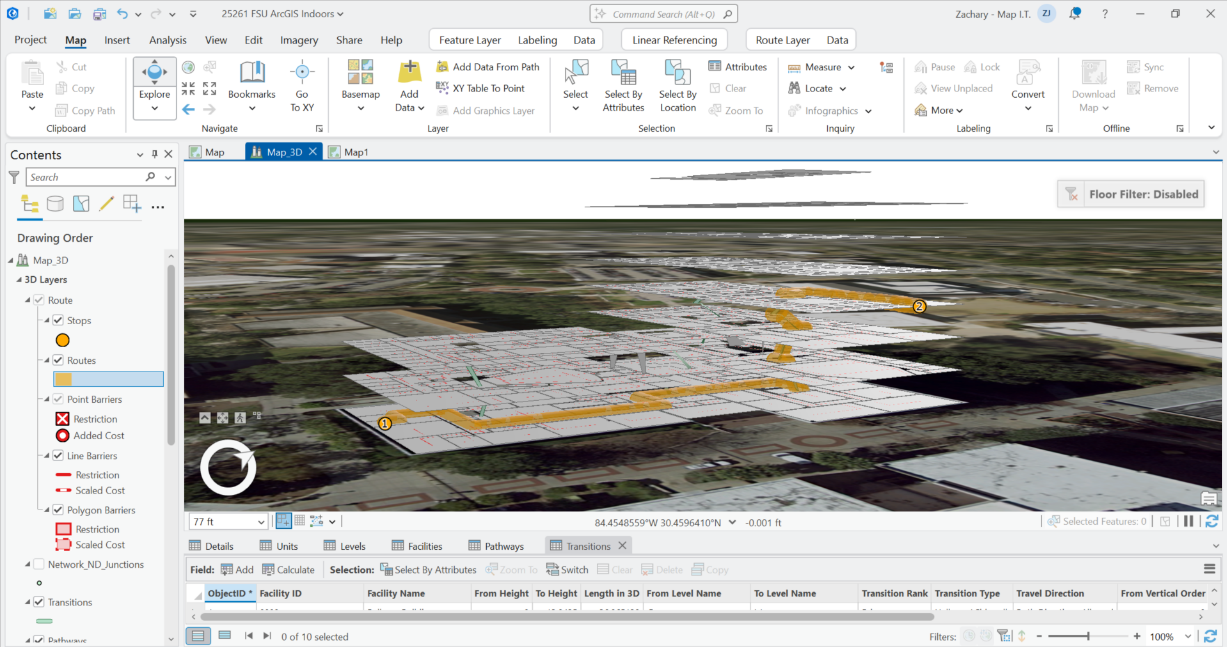1227x647 pixels.
Task: Click Switch selection button
Action: [567, 569]
